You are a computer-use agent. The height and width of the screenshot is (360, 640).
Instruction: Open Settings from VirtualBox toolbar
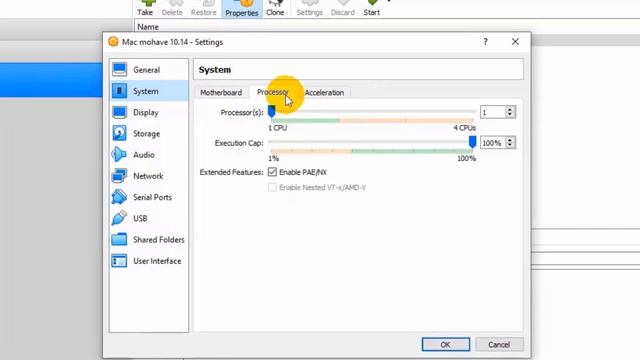point(309,8)
